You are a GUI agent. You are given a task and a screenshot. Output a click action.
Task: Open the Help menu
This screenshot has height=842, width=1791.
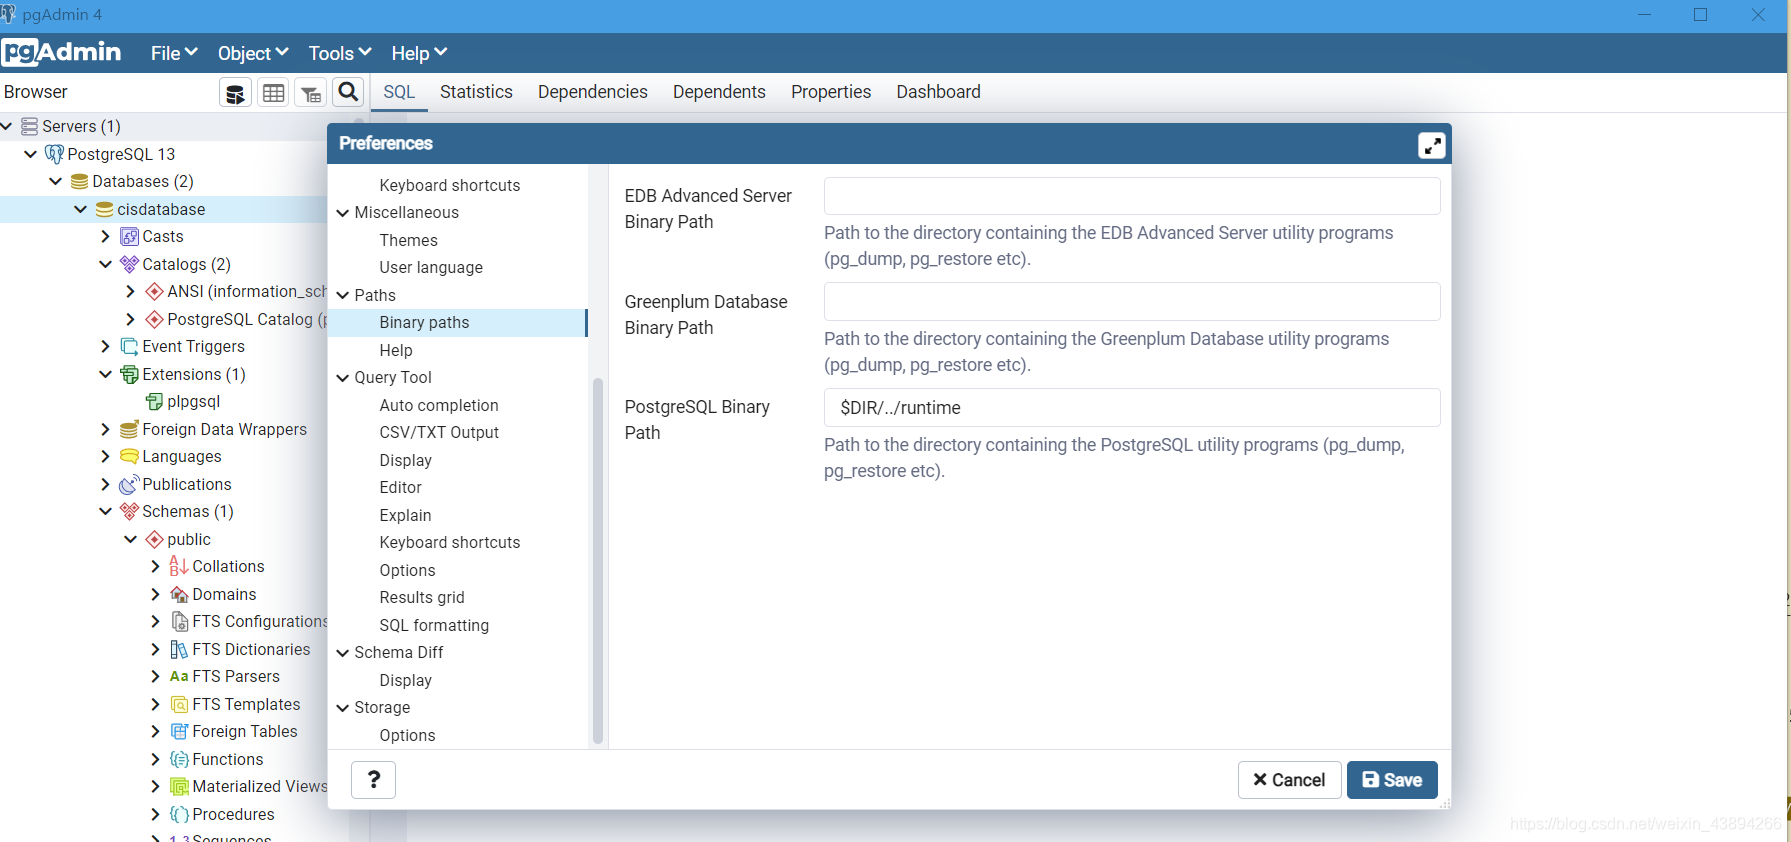click(419, 53)
